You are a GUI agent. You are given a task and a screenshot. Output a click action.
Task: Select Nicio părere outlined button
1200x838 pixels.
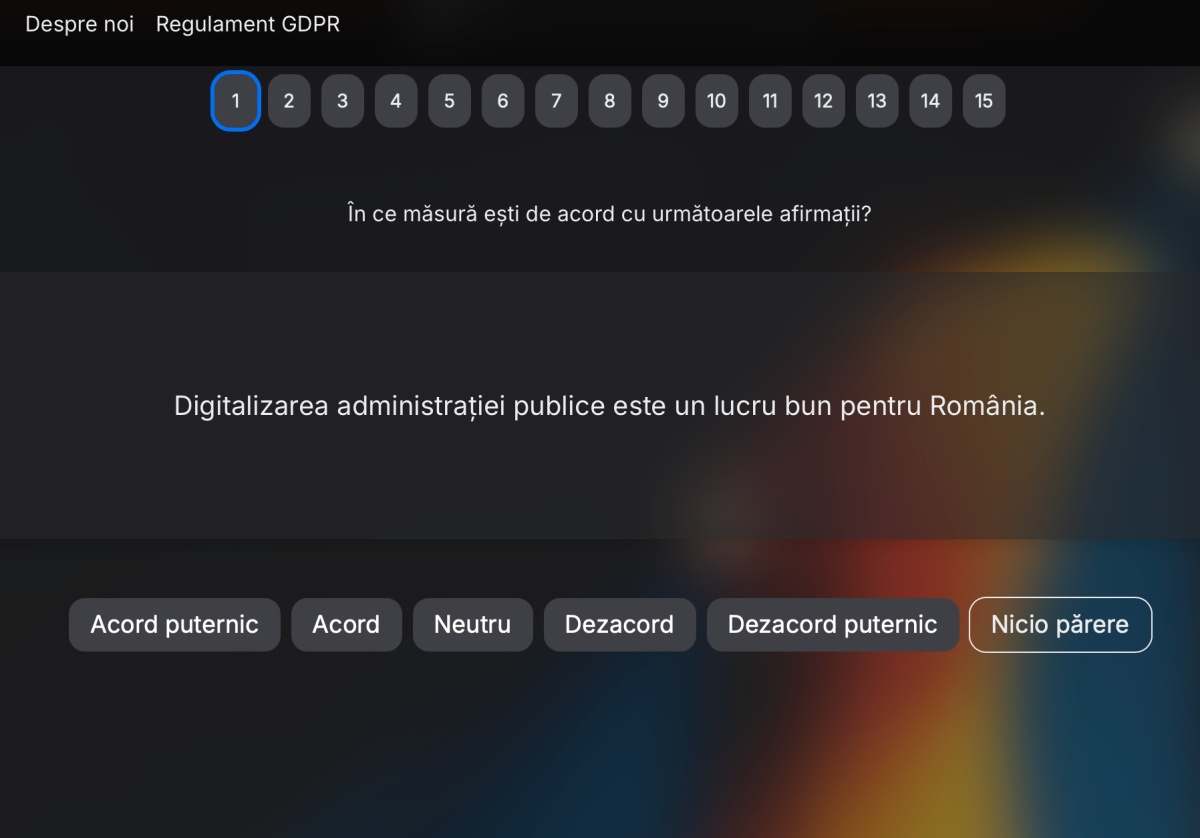point(1060,625)
